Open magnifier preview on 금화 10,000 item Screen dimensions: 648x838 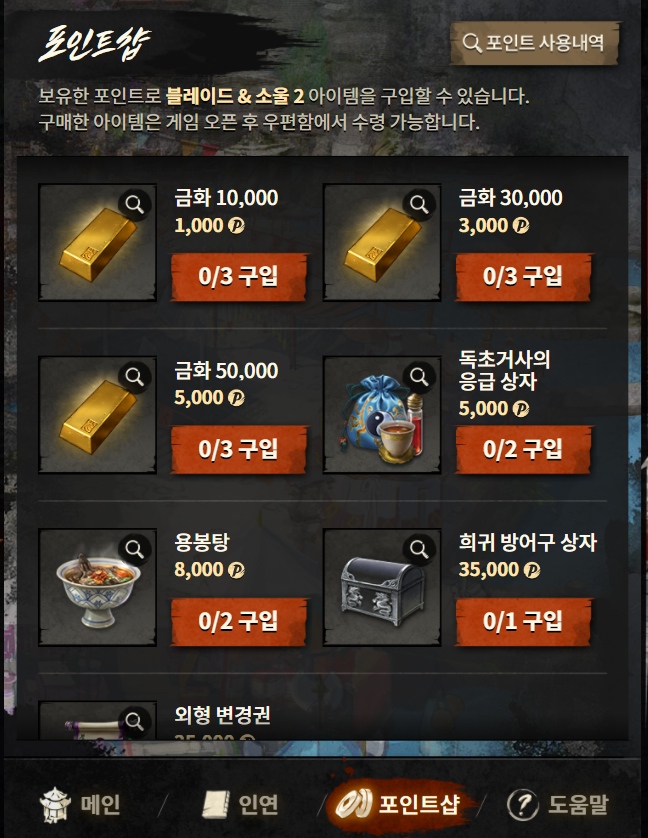tap(135, 204)
